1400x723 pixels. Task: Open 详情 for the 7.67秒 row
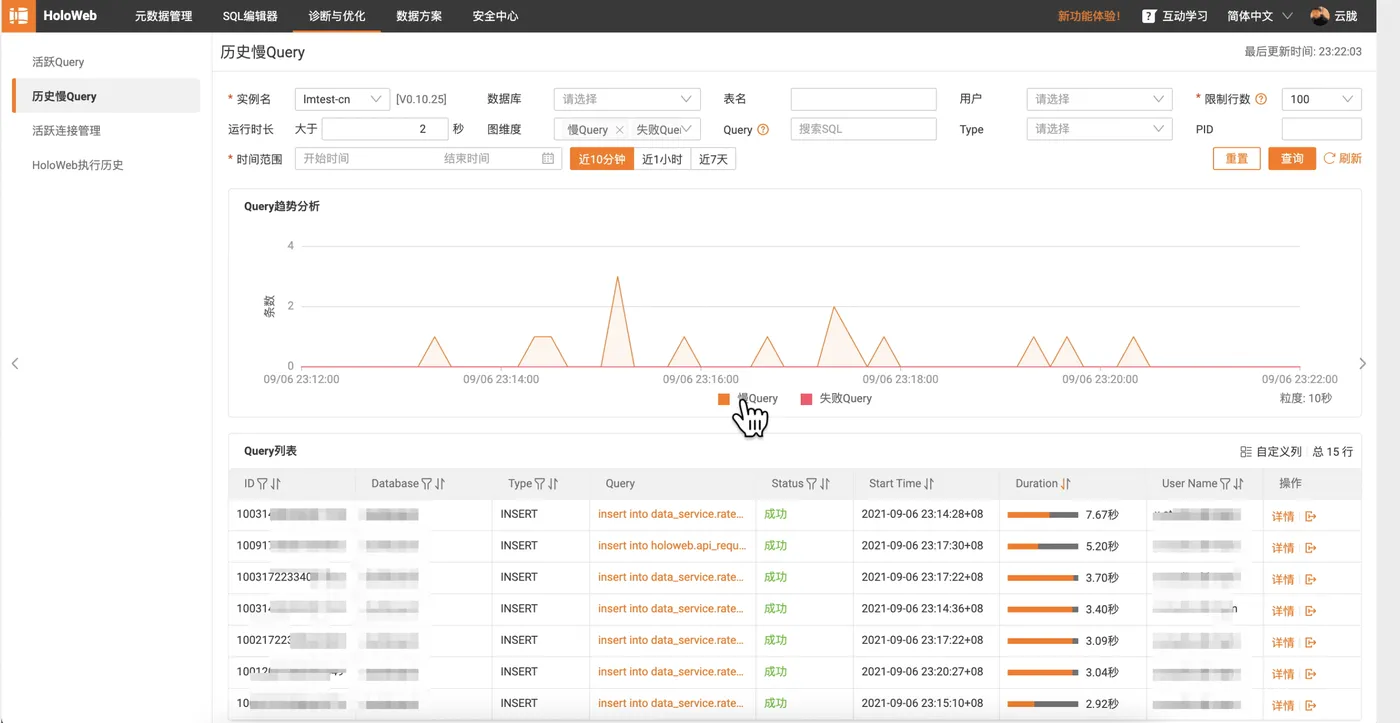click(x=1283, y=516)
